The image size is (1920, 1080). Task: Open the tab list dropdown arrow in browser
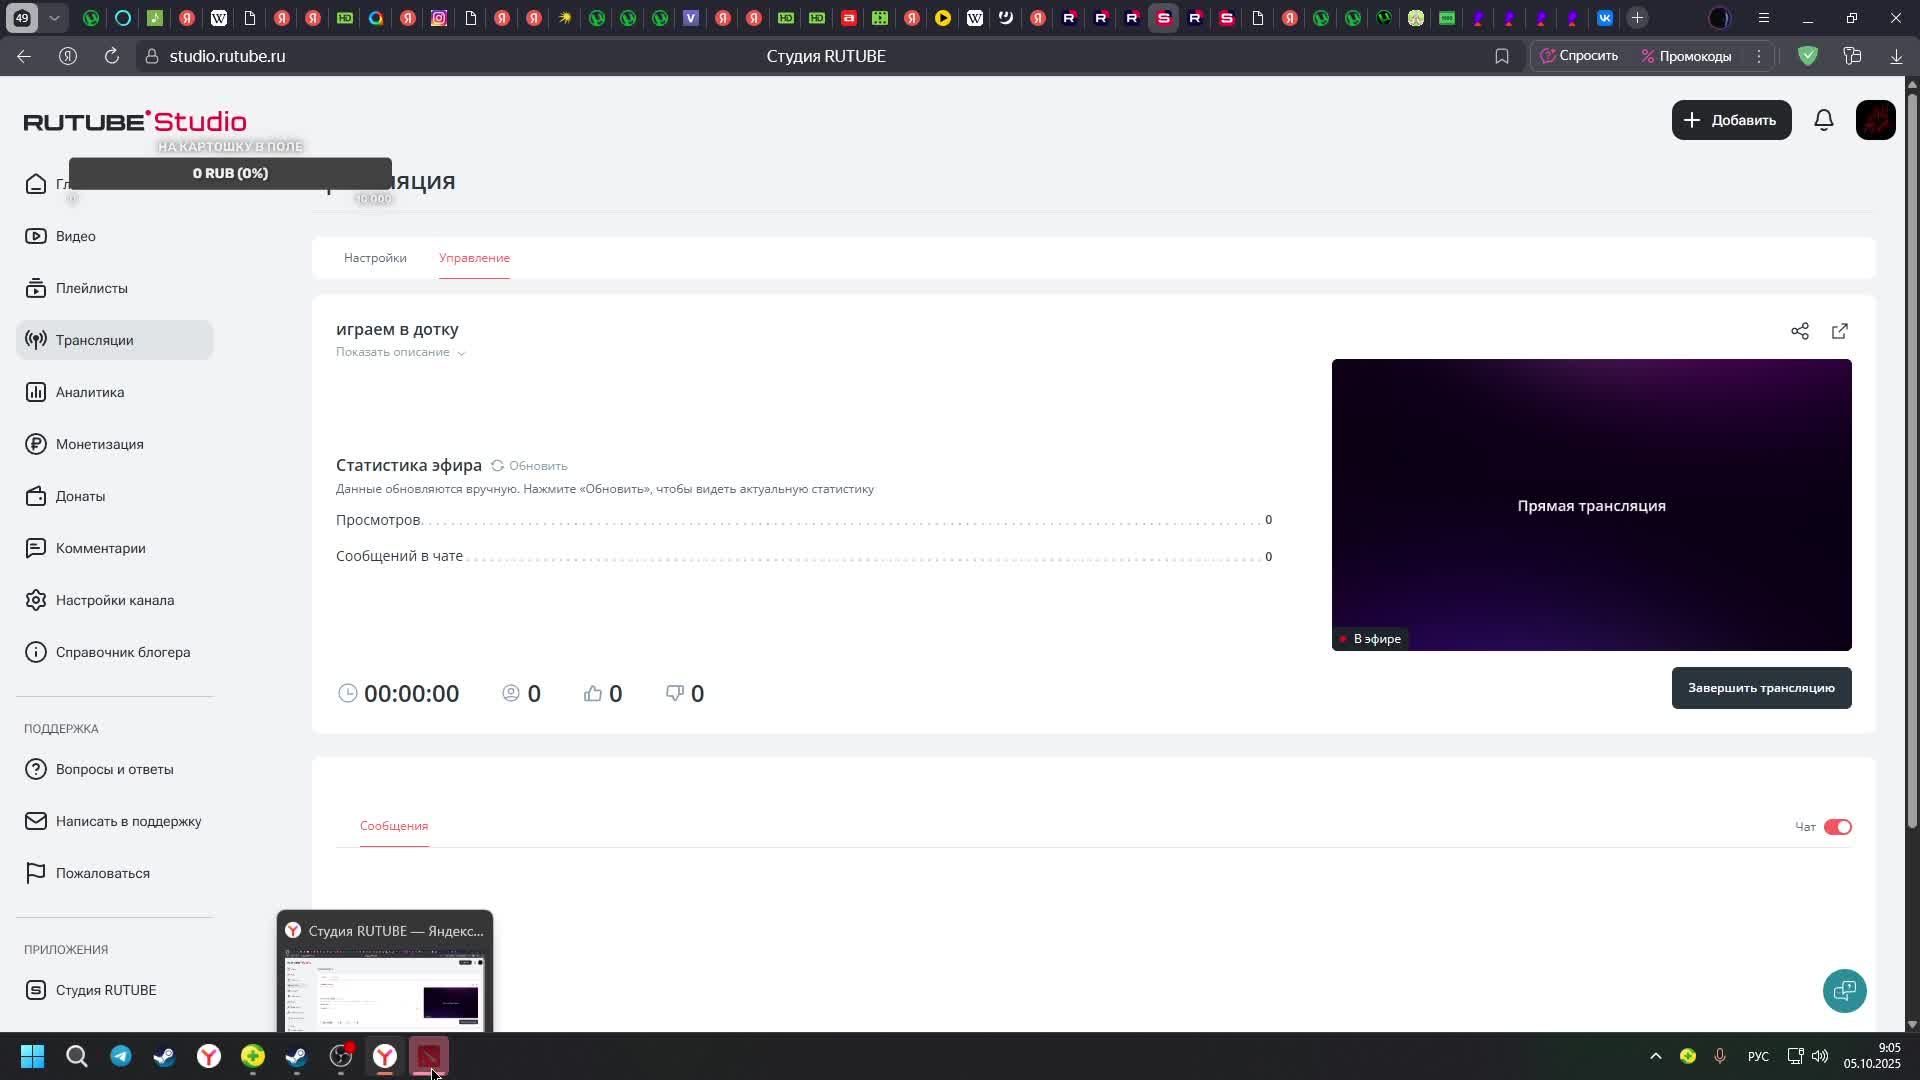coord(55,18)
